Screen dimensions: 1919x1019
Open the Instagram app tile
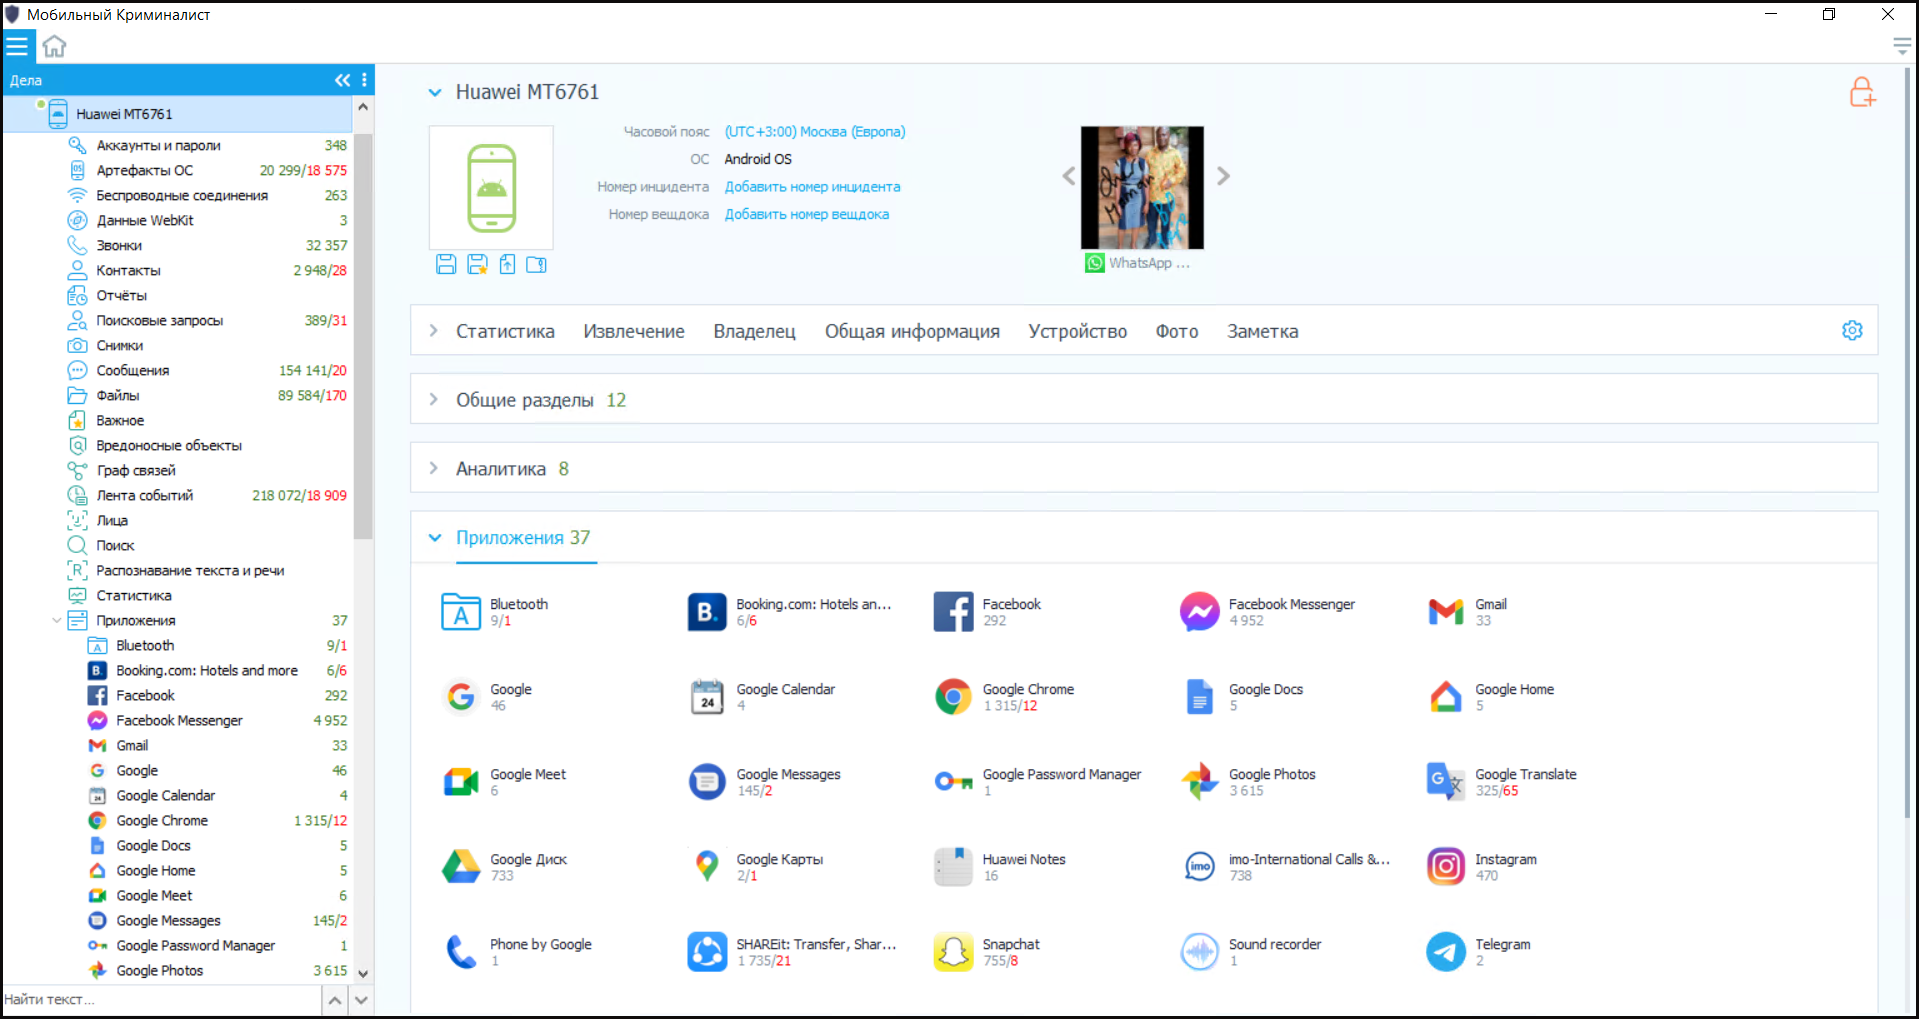point(1482,867)
